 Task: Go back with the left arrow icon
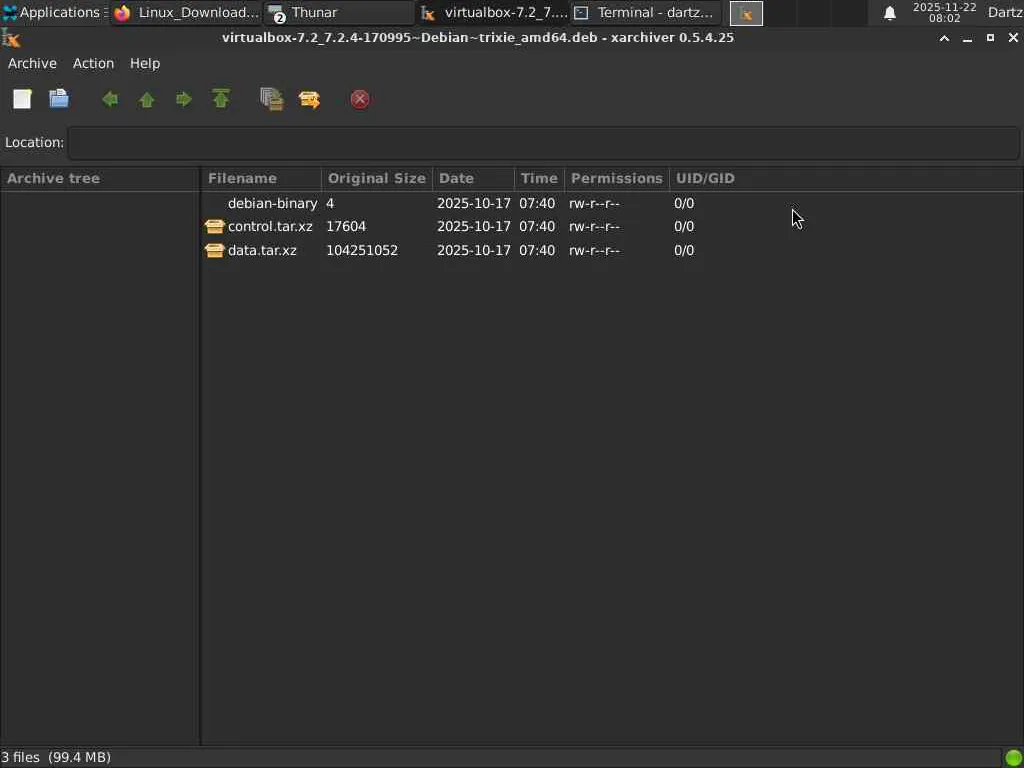click(x=110, y=99)
